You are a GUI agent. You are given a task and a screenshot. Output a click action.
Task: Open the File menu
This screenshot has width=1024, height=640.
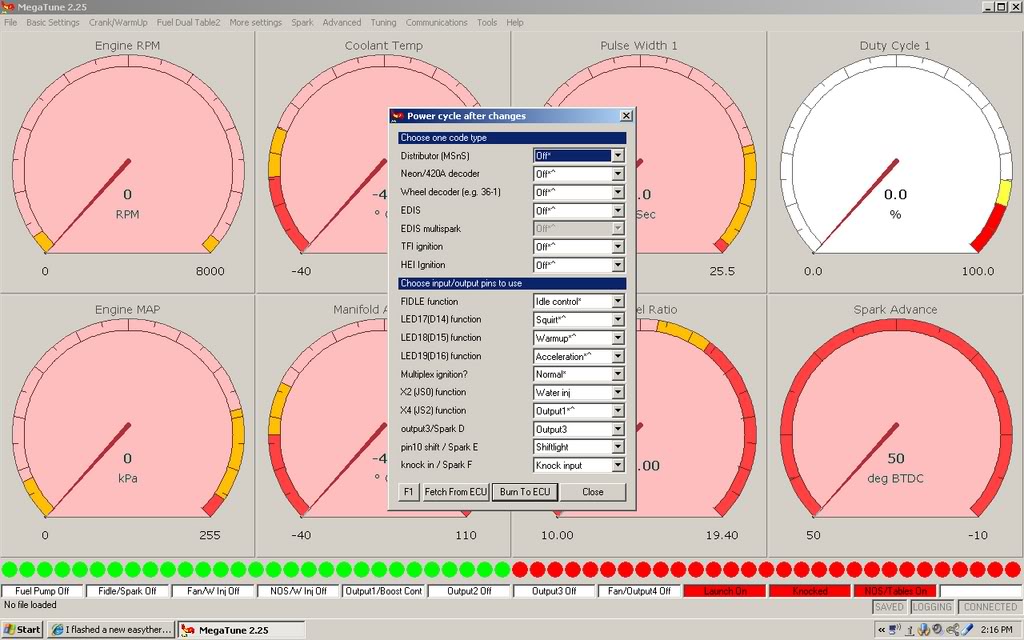[x=10, y=22]
